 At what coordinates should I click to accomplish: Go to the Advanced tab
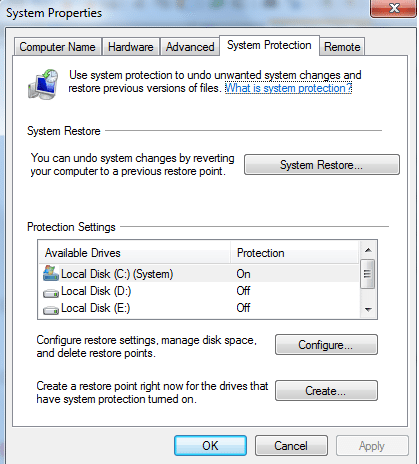[x=190, y=47]
